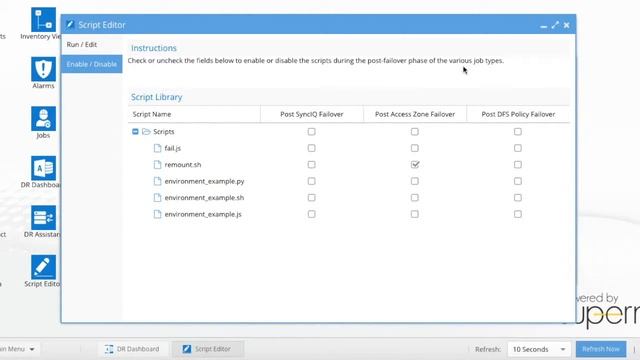The image size is (640, 360).
Task: Enable environment_example.py Post Access Zone Failover
Action: [415, 181]
